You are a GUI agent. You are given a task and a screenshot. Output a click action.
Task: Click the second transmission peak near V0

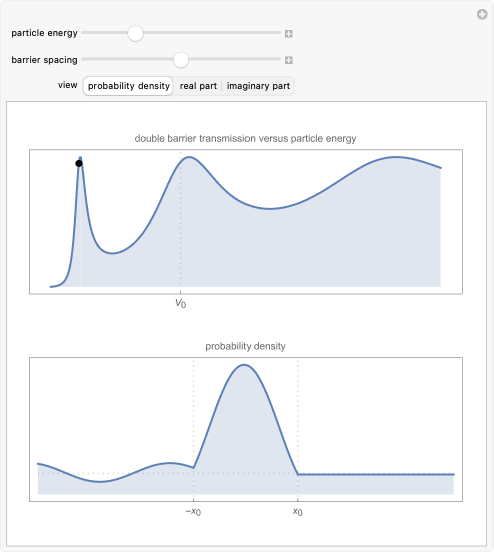point(189,157)
